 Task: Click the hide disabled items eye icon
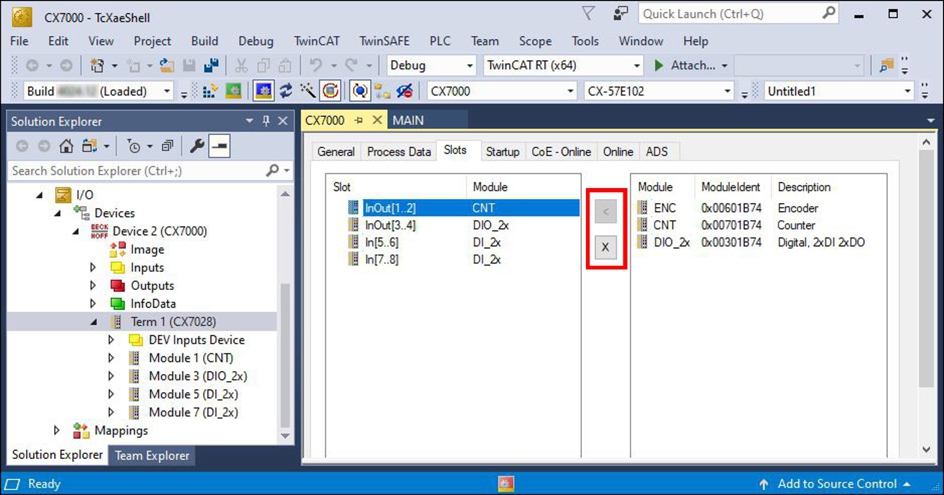point(405,91)
